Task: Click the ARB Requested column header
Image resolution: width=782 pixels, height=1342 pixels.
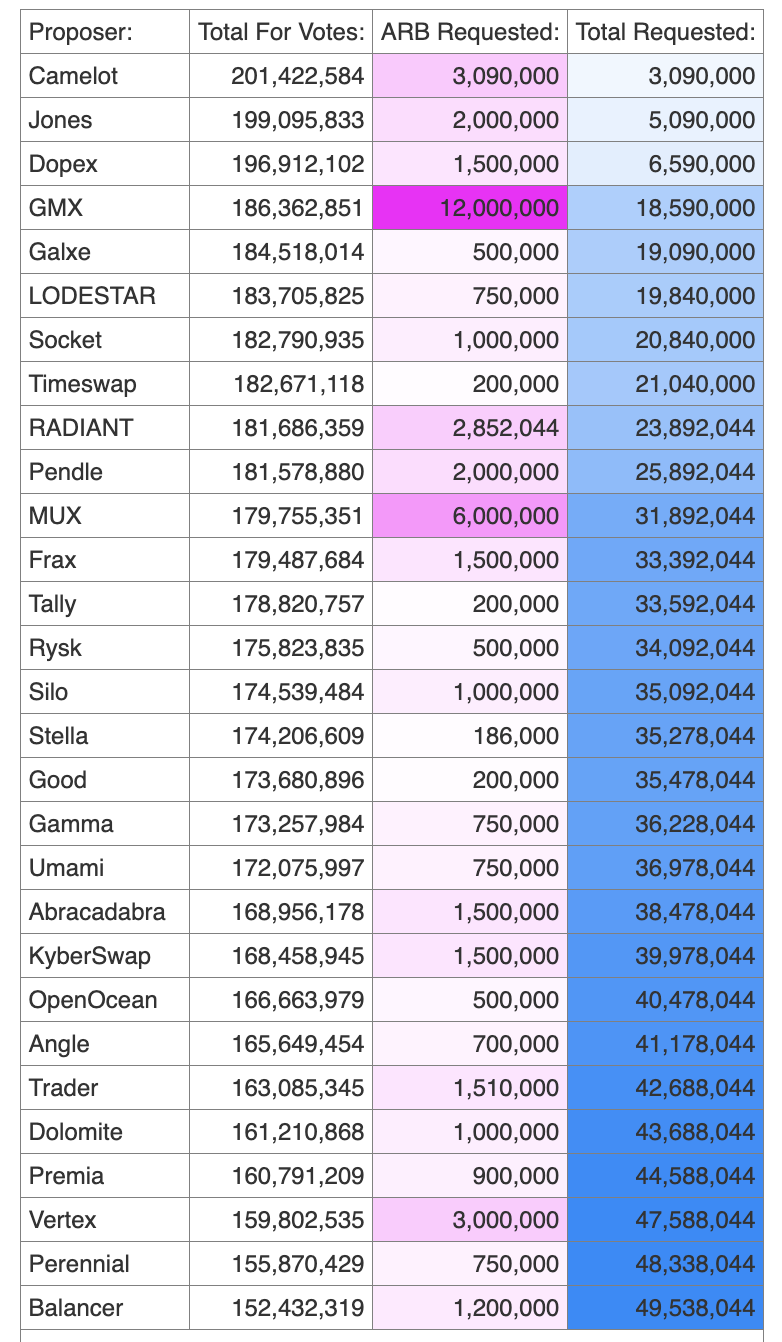Action: [x=470, y=32]
